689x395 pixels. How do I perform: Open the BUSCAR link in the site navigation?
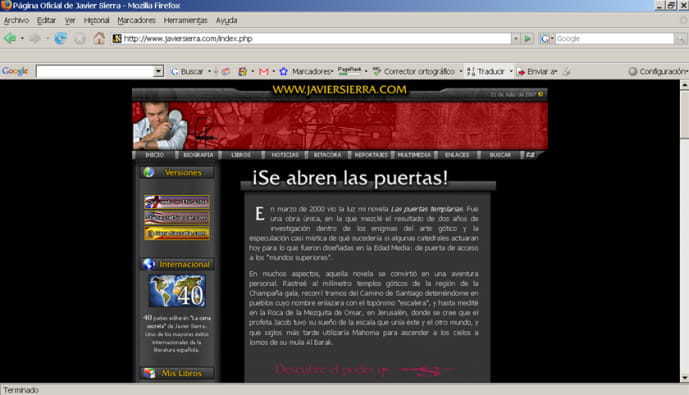pos(500,155)
